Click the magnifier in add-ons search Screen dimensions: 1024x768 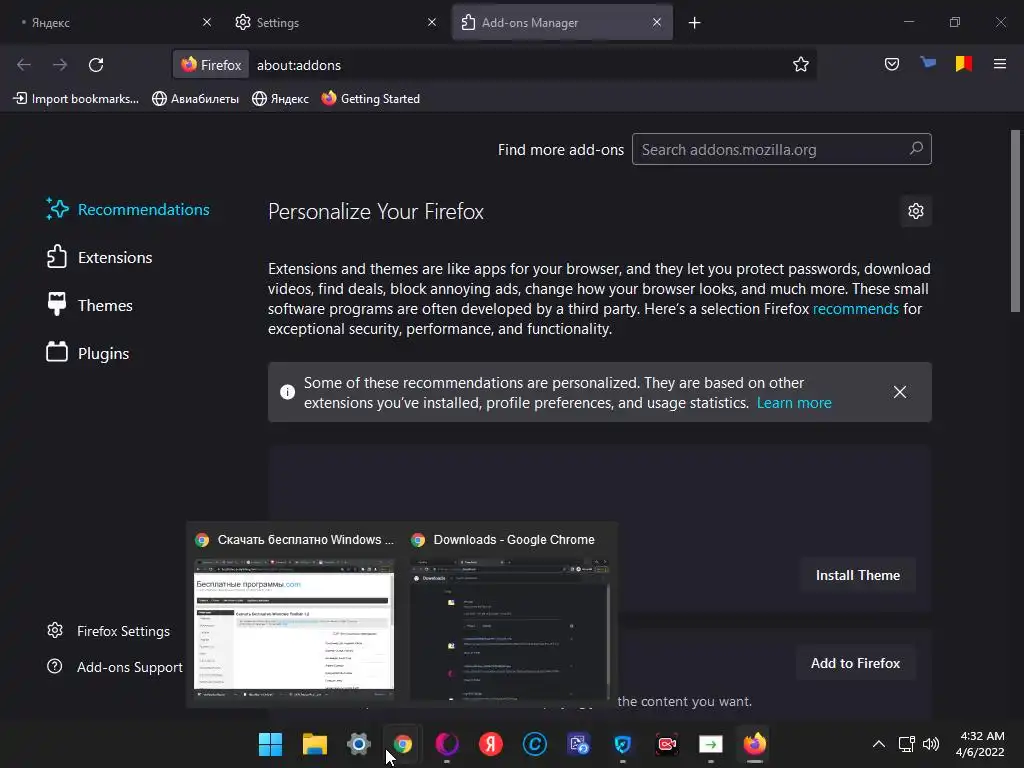[916, 149]
